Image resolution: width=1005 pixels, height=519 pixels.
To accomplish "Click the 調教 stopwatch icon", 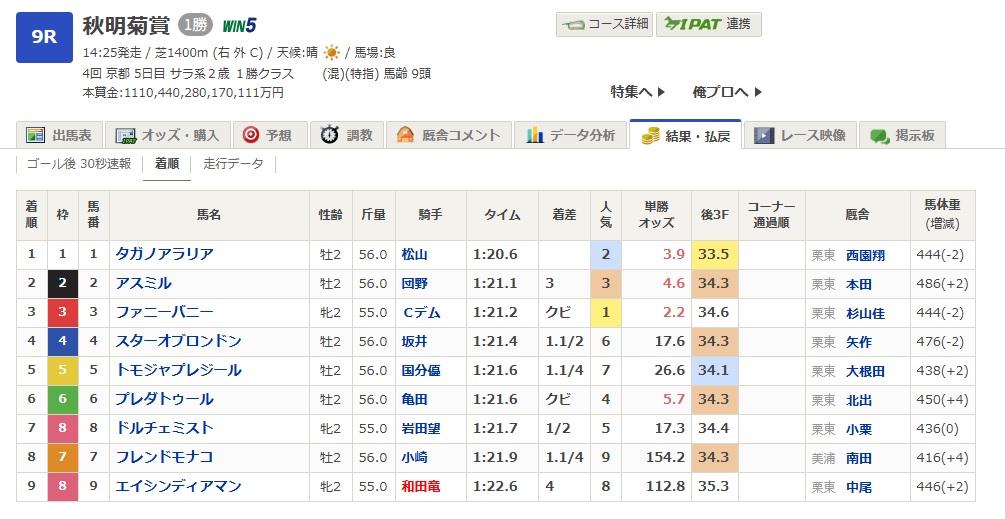I will tap(330, 135).
